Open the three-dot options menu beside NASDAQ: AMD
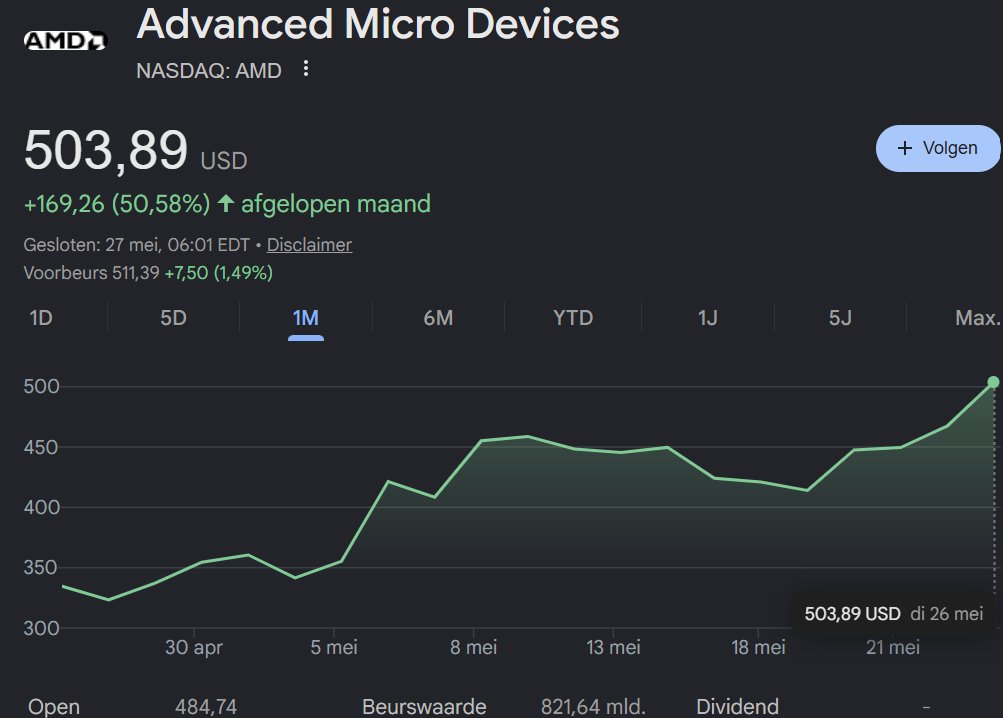Screen dimensions: 1003x718 (306, 68)
